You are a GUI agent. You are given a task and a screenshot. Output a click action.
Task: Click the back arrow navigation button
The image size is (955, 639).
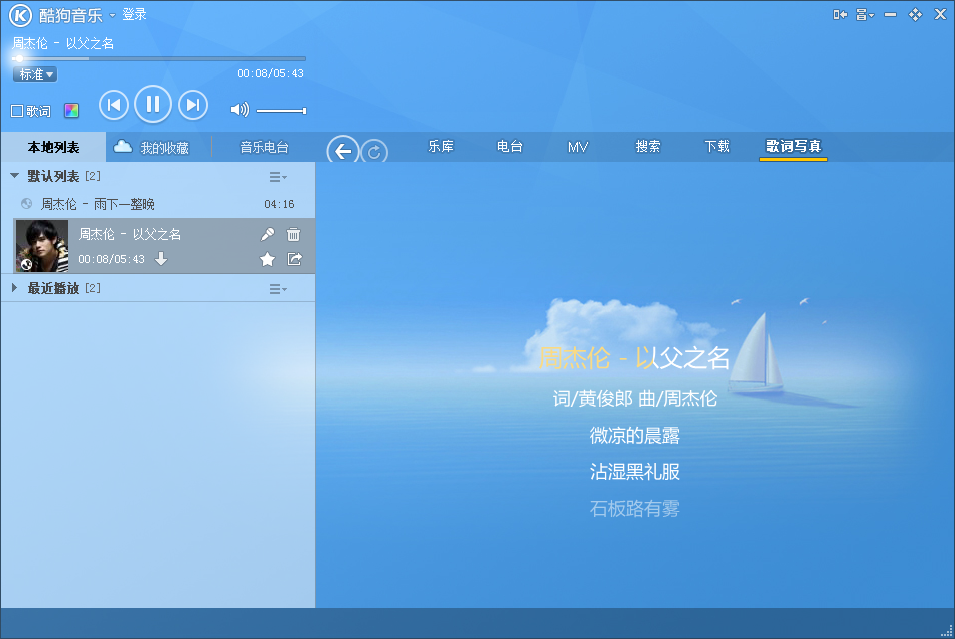tap(342, 150)
